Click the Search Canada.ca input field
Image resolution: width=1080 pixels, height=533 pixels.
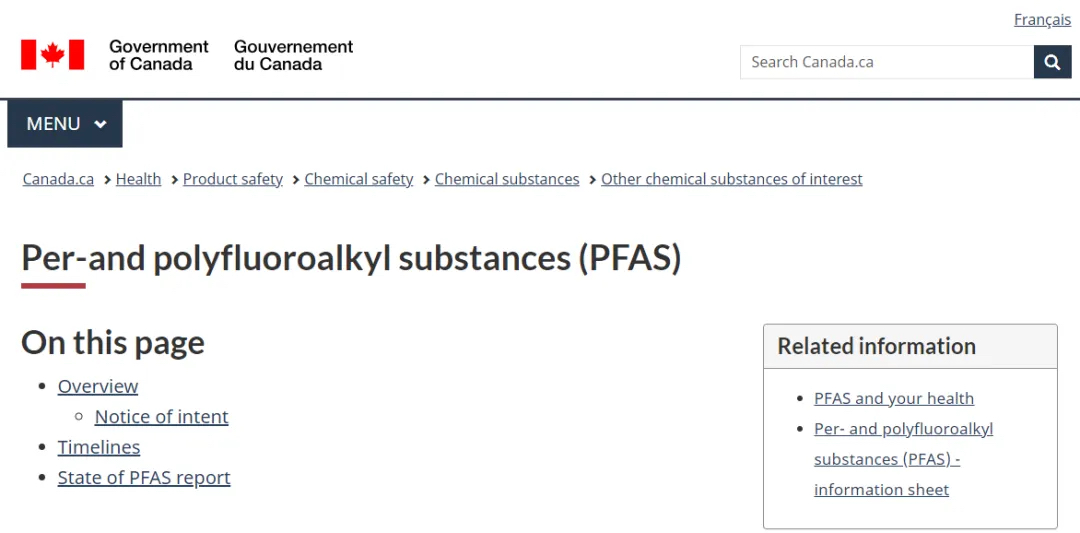pyautogui.click(x=886, y=62)
